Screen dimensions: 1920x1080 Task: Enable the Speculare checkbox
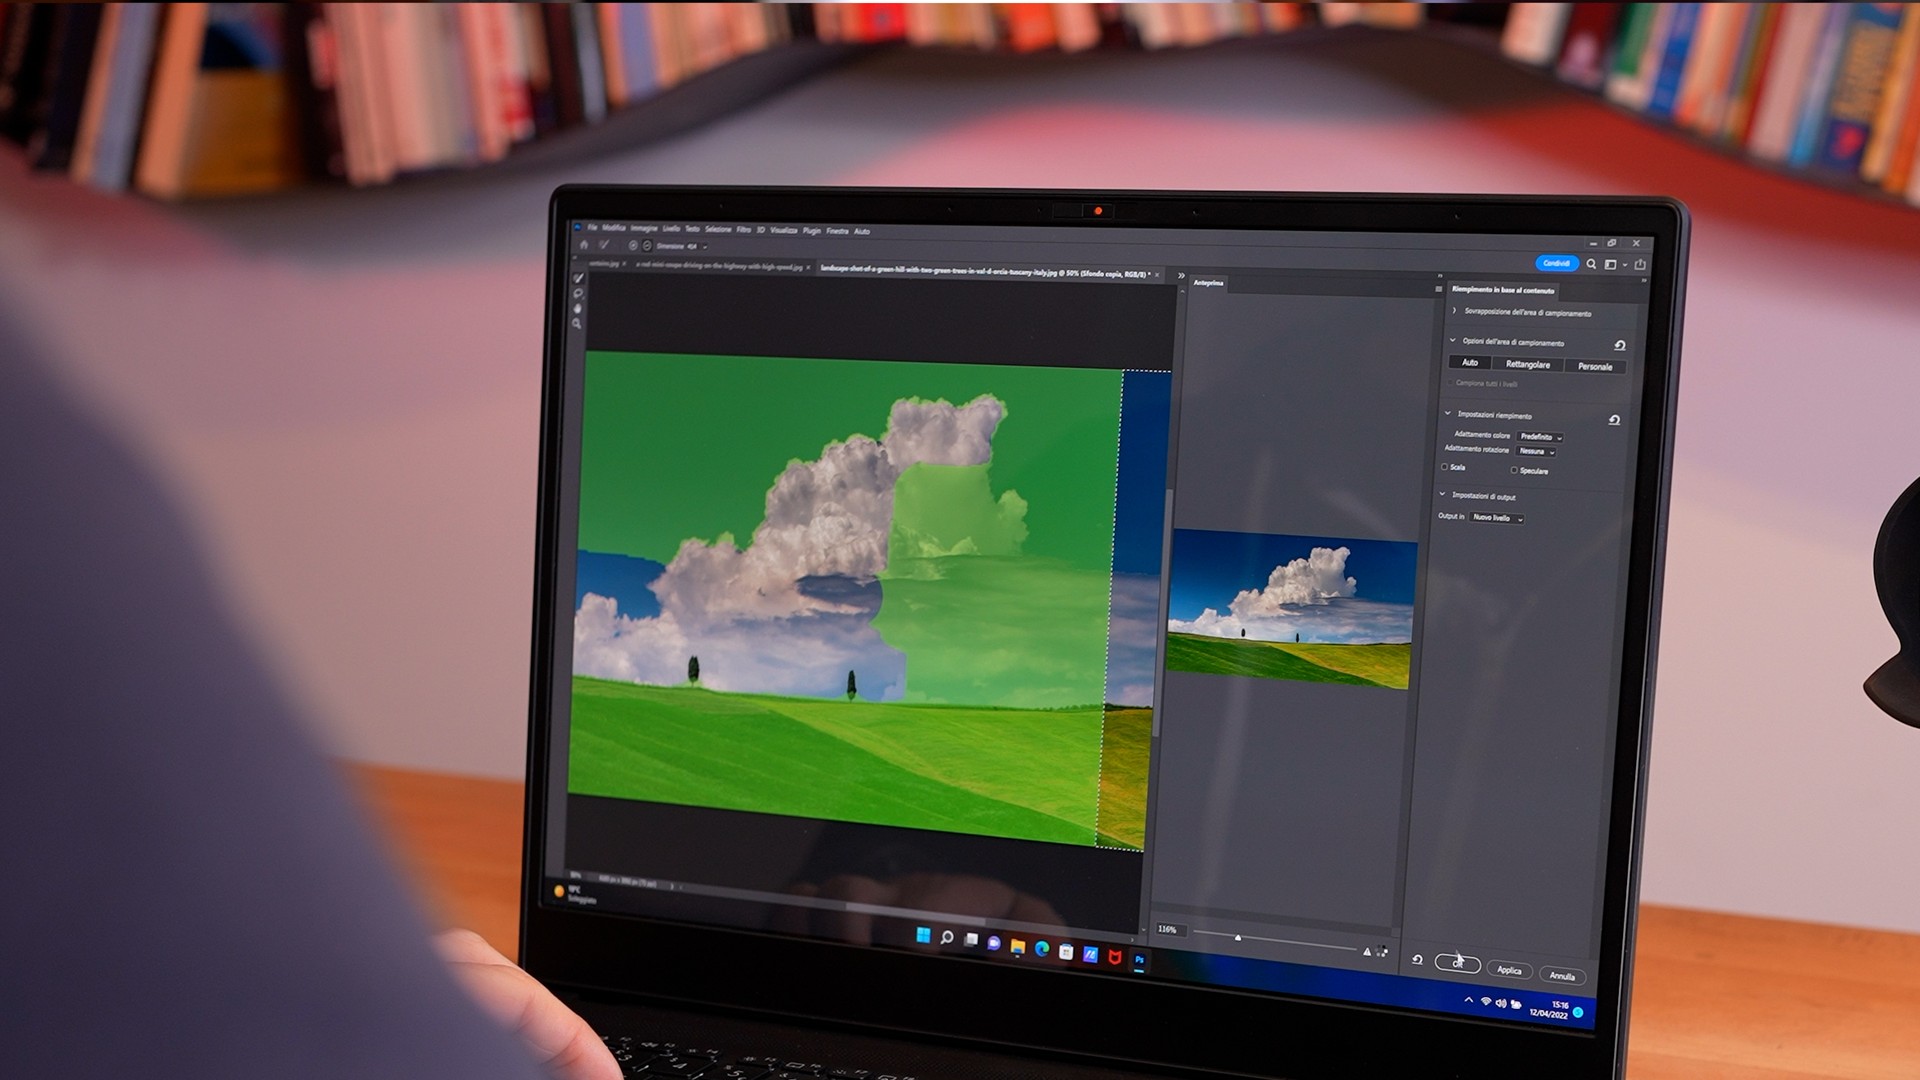(x=1514, y=470)
